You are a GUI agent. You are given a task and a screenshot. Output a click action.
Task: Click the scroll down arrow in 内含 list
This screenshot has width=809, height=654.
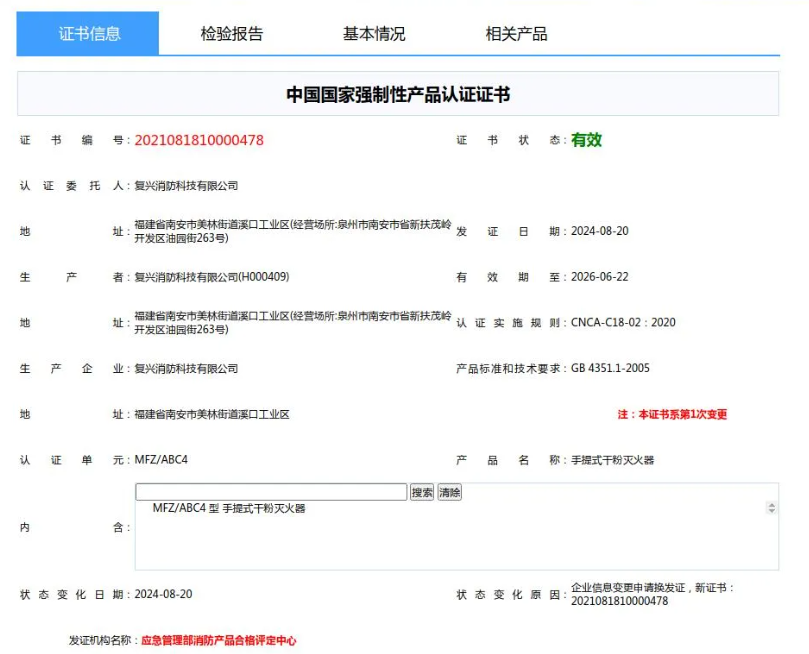pos(770,512)
